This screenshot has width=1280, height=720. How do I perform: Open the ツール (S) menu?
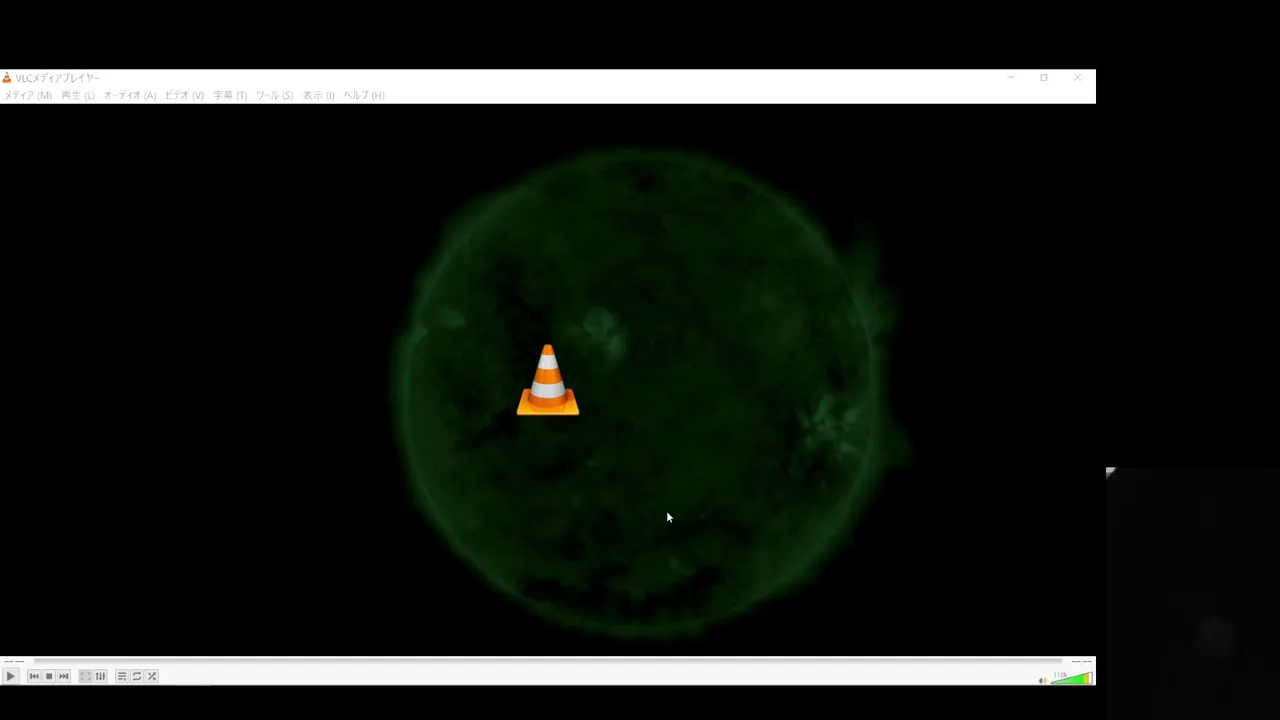tap(274, 95)
